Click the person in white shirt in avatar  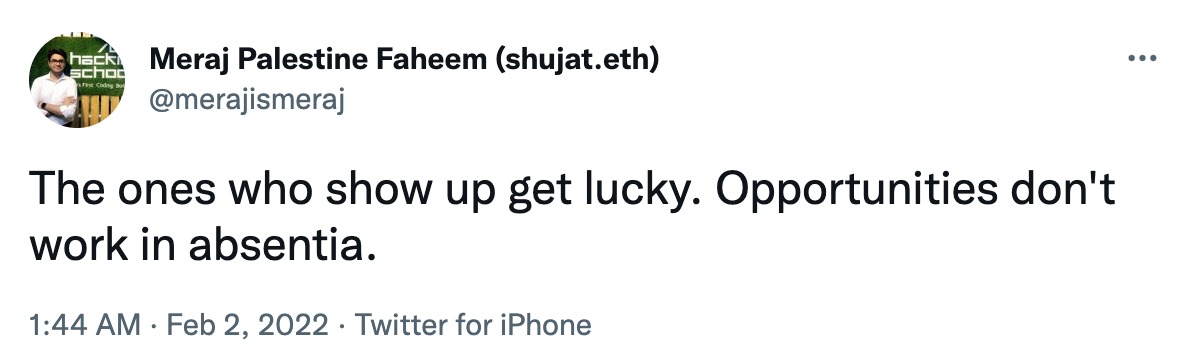click(53, 90)
